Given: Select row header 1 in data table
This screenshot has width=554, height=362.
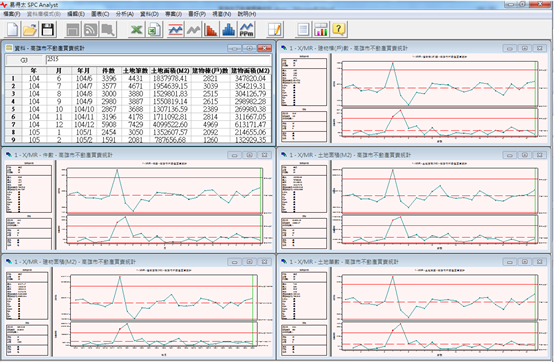Looking at the screenshot, I should [x=13, y=78].
